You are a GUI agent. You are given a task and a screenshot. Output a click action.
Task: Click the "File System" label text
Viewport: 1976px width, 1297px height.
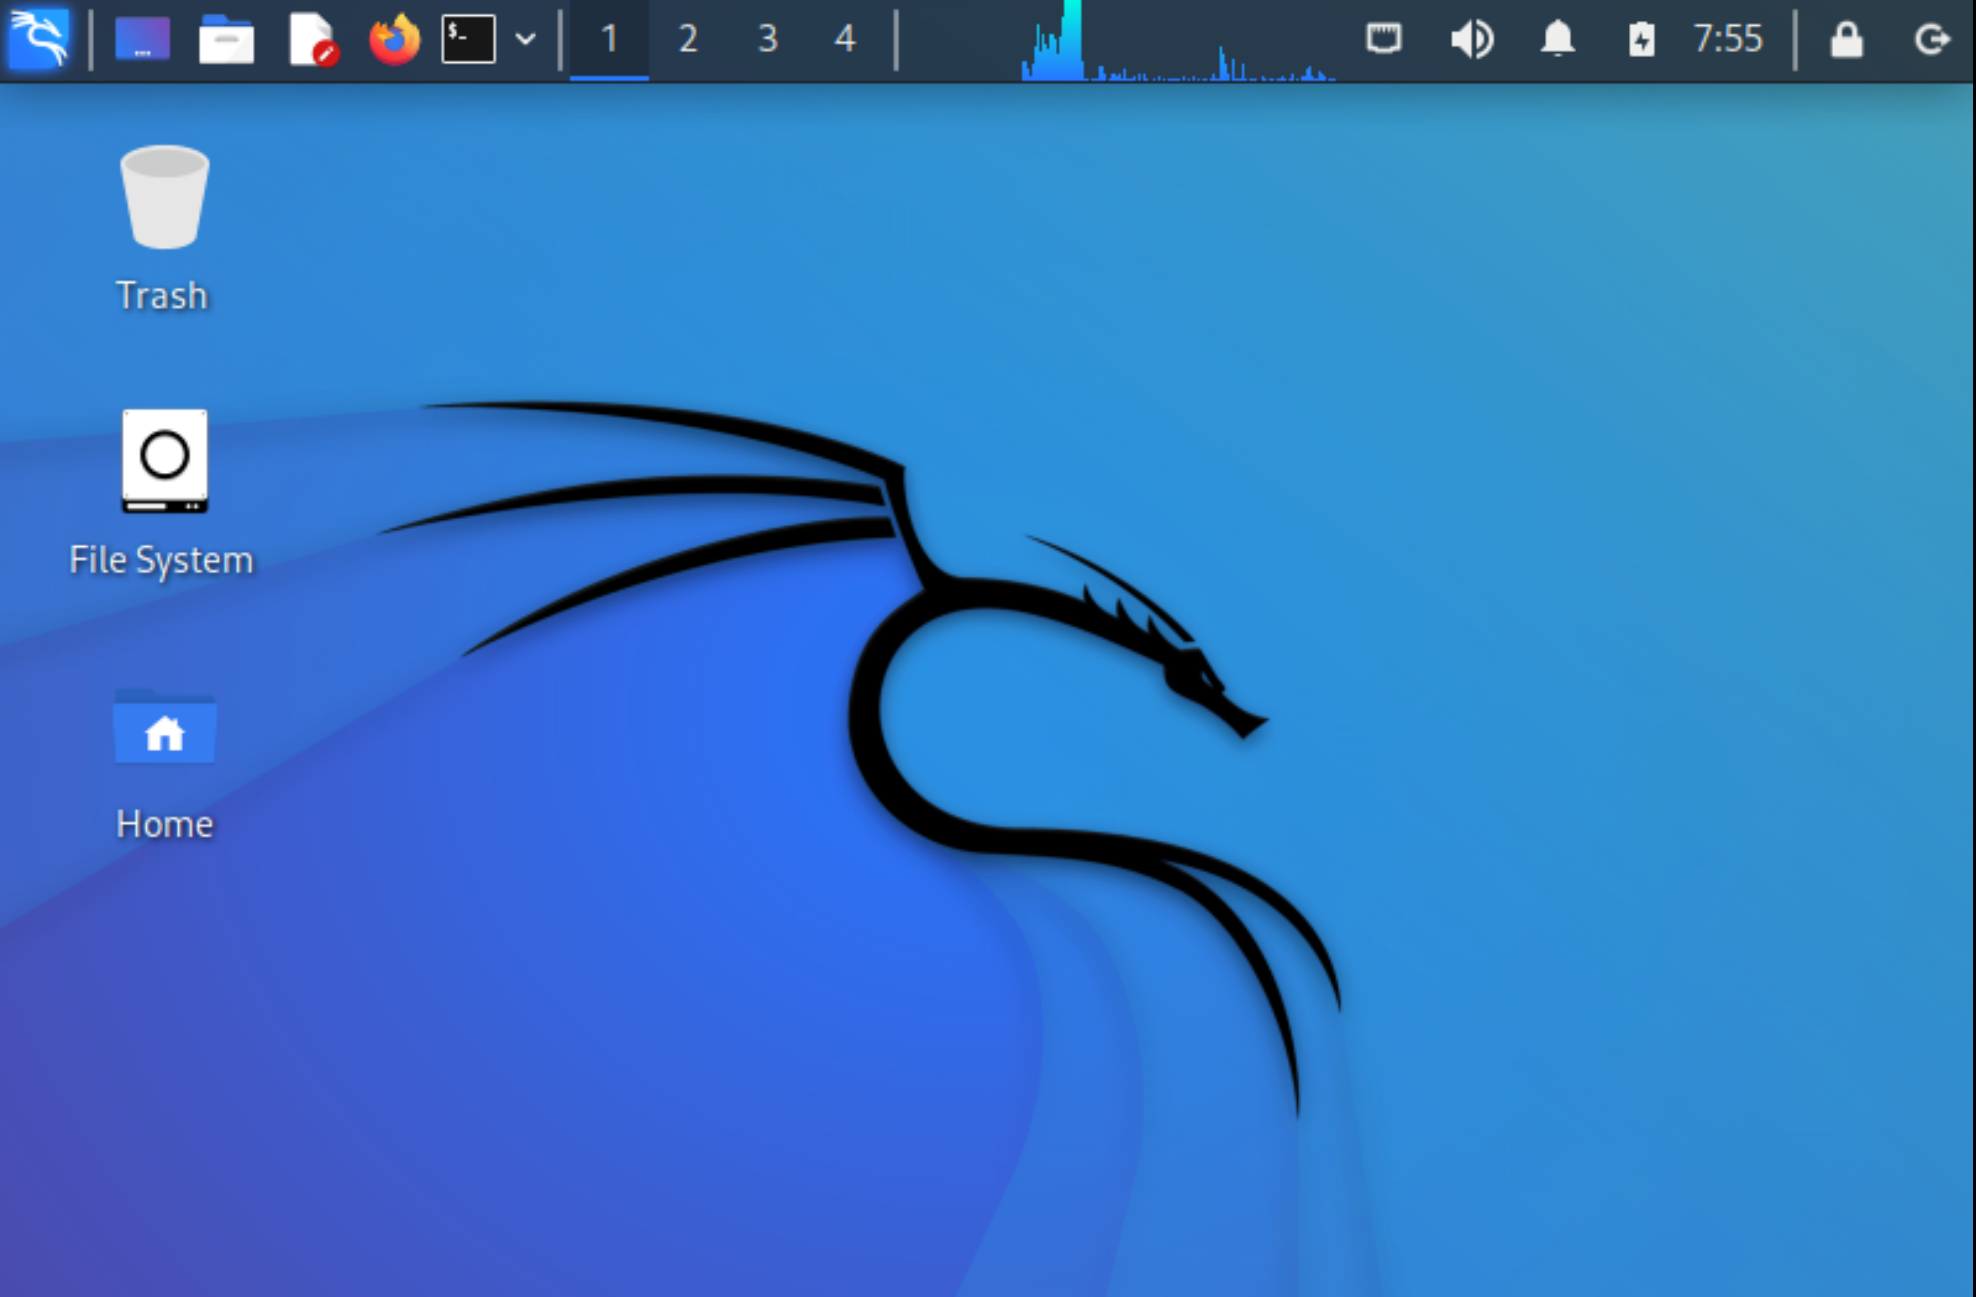tap(161, 561)
